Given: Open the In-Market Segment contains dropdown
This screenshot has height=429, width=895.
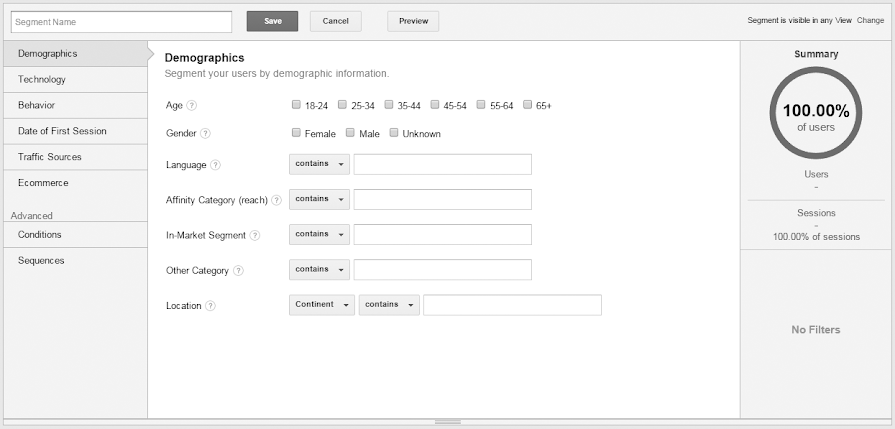Looking at the screenshot, I should (x=319, y=234).
